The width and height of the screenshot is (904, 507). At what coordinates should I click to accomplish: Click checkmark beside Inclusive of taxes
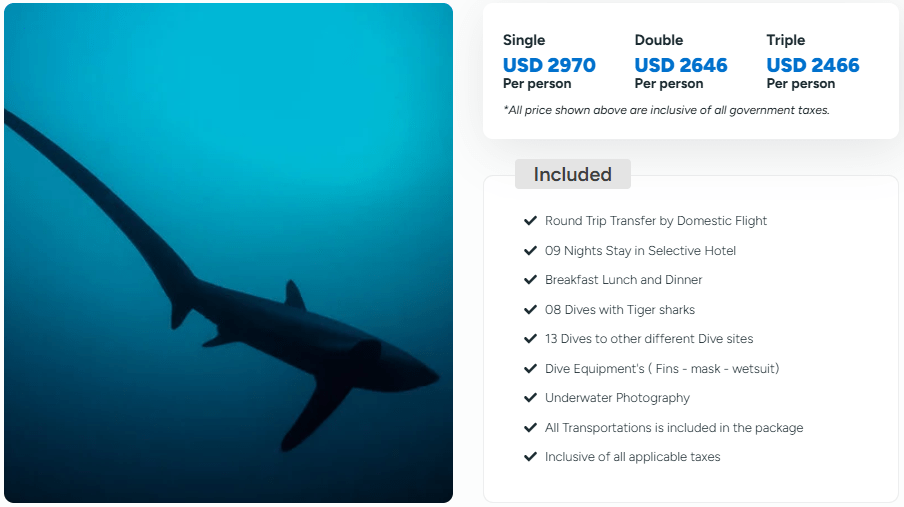tap(530, 457)
